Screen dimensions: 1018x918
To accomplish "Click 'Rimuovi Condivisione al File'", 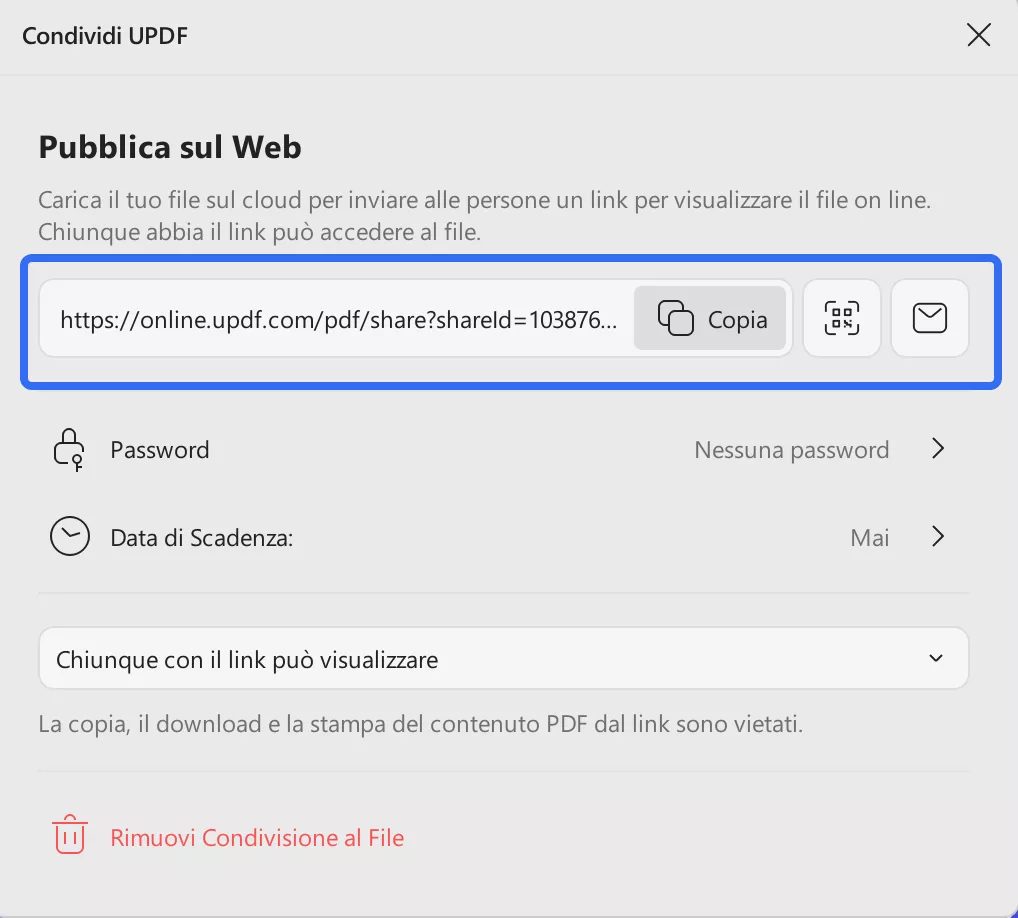I will pos(257,837).
